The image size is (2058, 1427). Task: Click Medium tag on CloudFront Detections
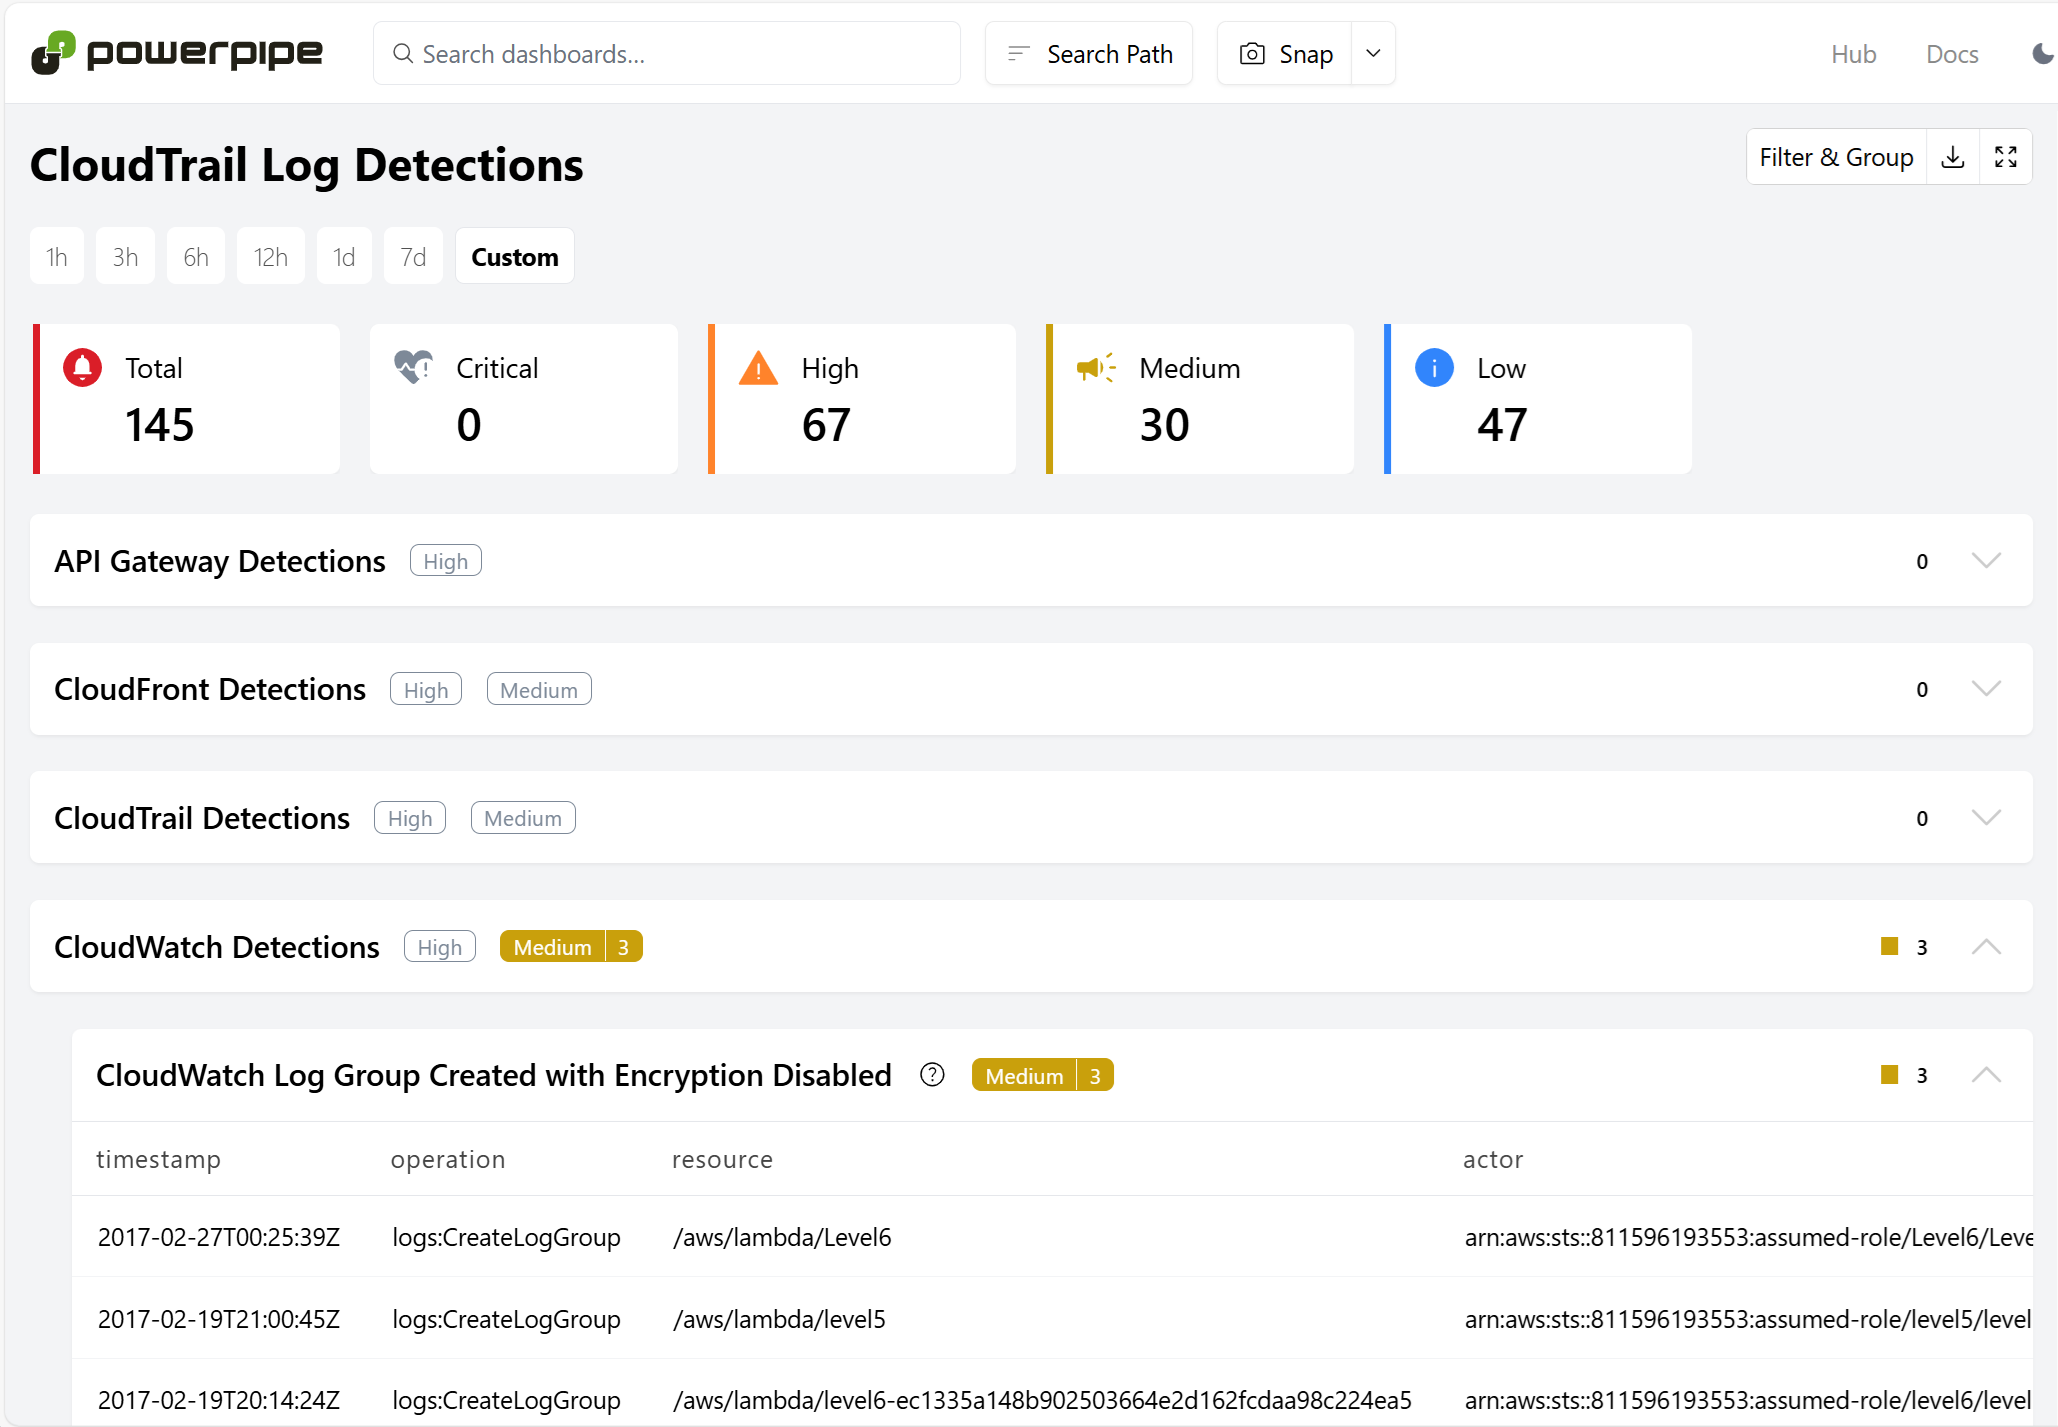[x=539, y=689]
